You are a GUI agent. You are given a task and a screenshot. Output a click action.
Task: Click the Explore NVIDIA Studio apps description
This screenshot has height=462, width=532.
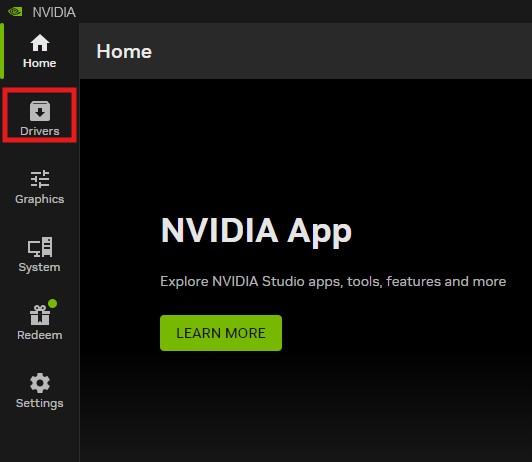point(333,282)
